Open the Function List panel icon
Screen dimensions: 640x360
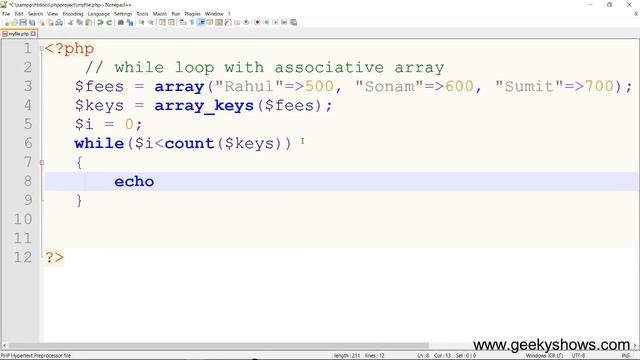[x=228, y=22]
